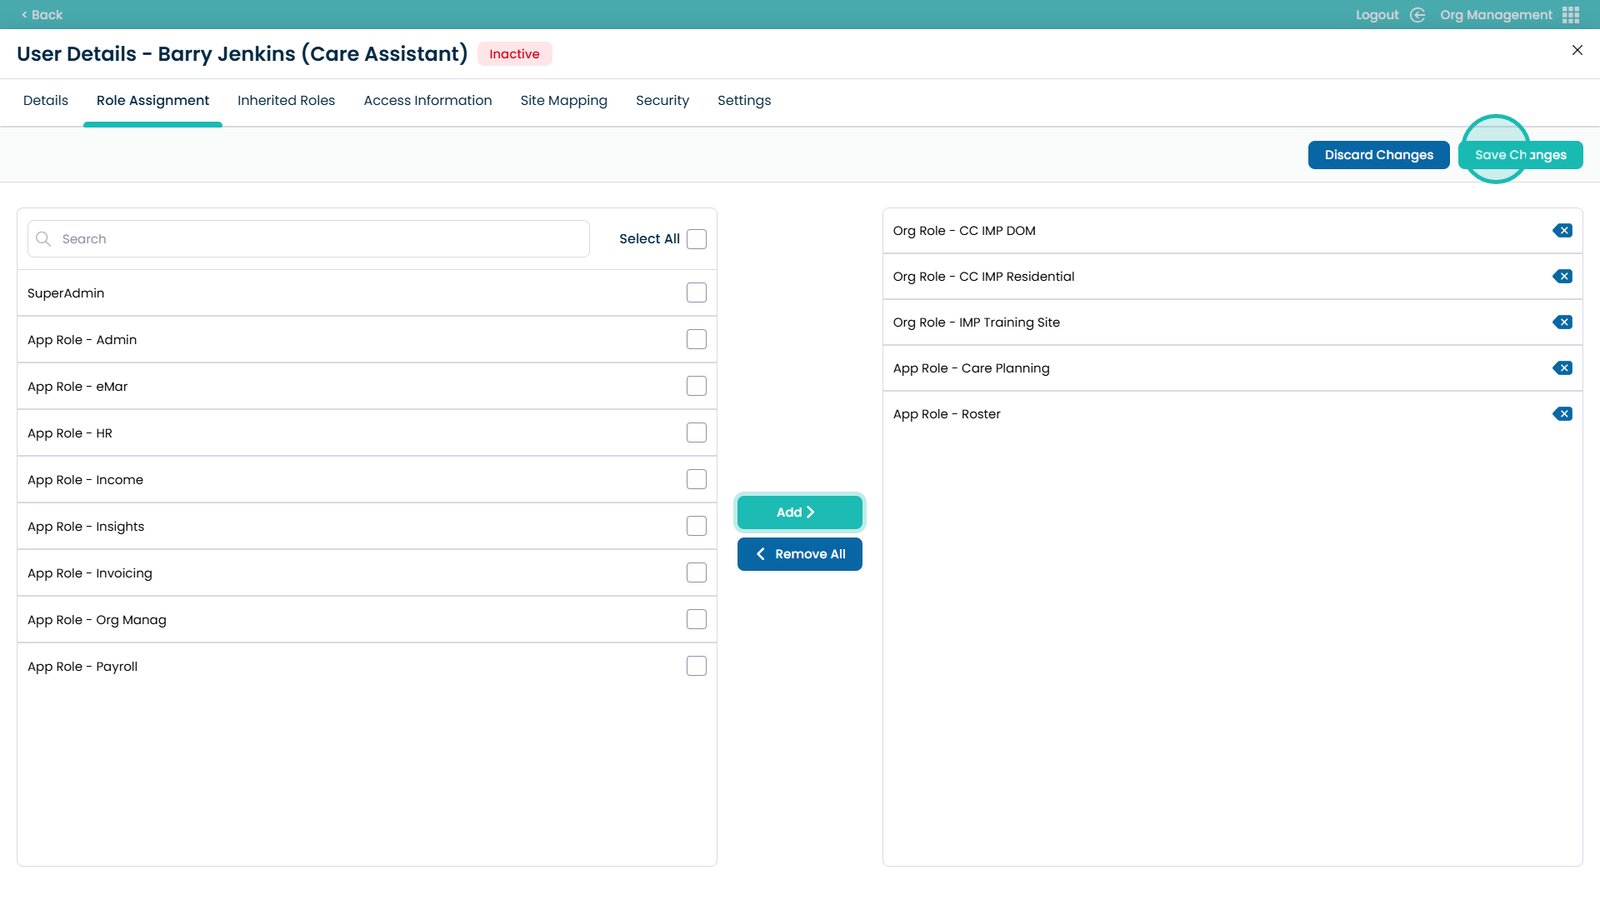This screenshot has width=1600, height=900.
Task: Switch to the Inherited Roles tab
Action: 286,101
